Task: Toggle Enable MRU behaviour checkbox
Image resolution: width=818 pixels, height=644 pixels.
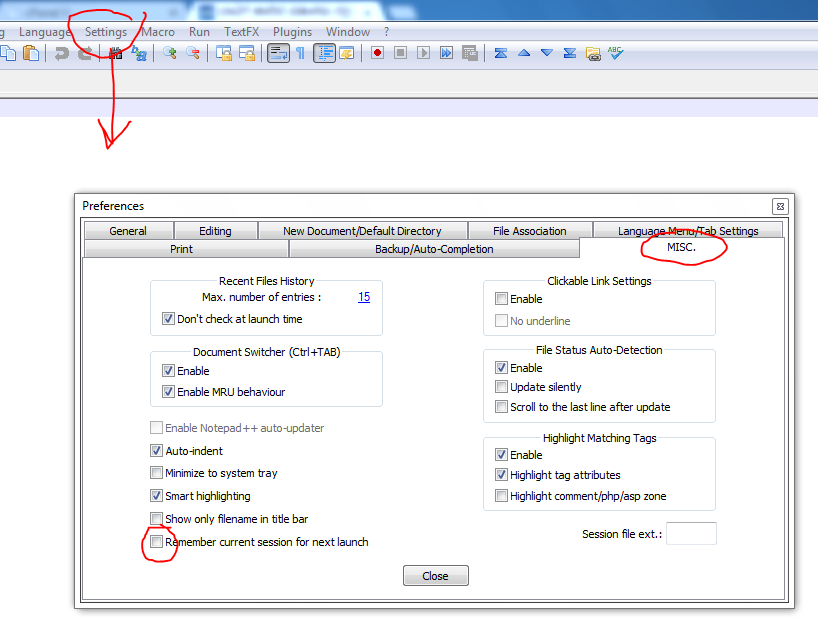Action: click(168, 392)
